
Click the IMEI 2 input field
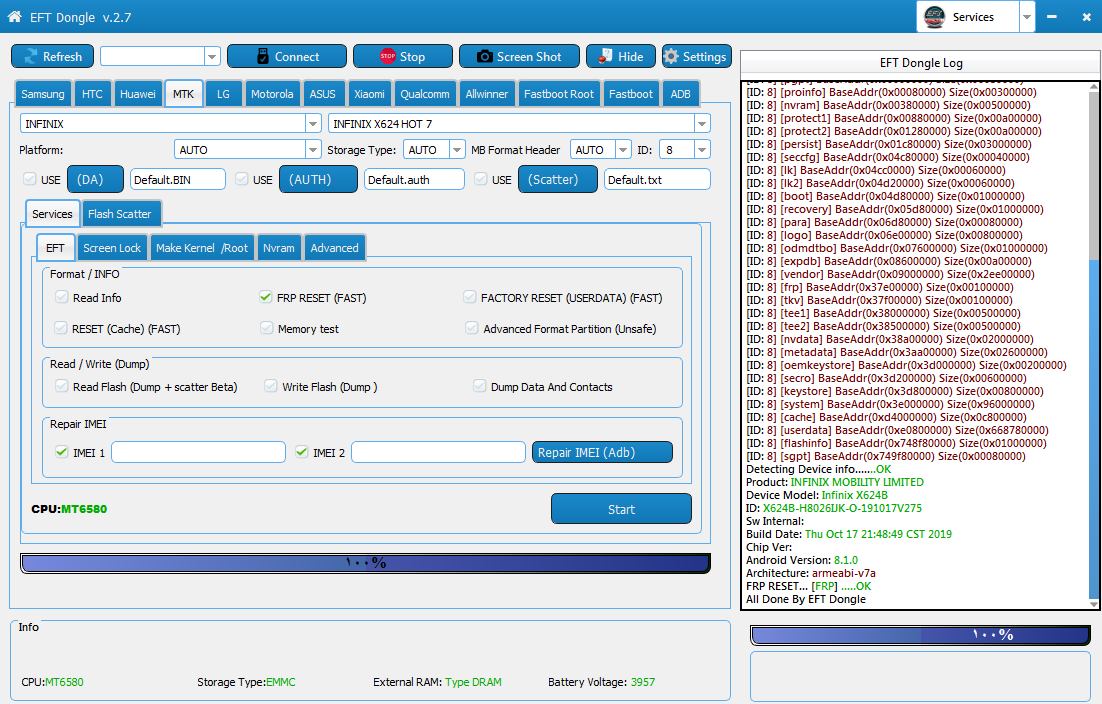(x=439, y=452)
